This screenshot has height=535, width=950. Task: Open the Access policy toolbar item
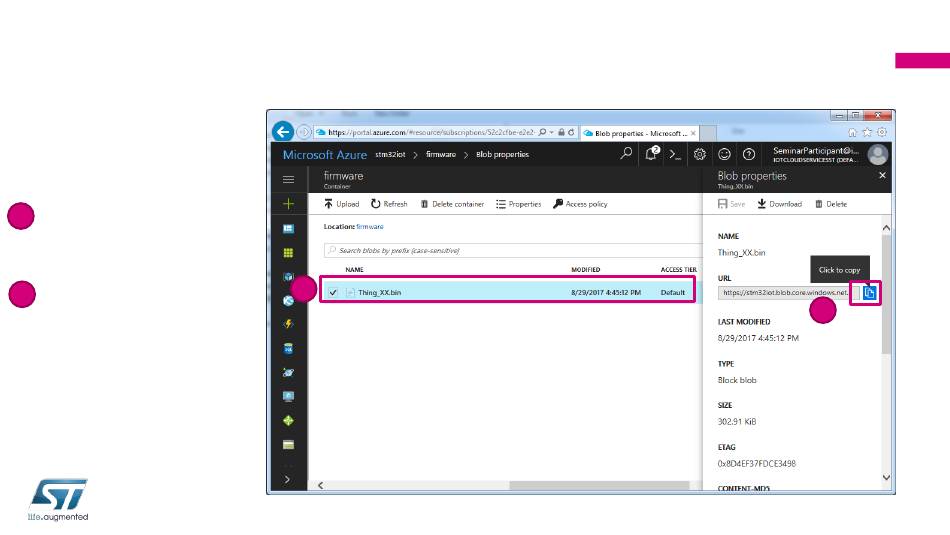pyautogui.click(x=580, y=204)
